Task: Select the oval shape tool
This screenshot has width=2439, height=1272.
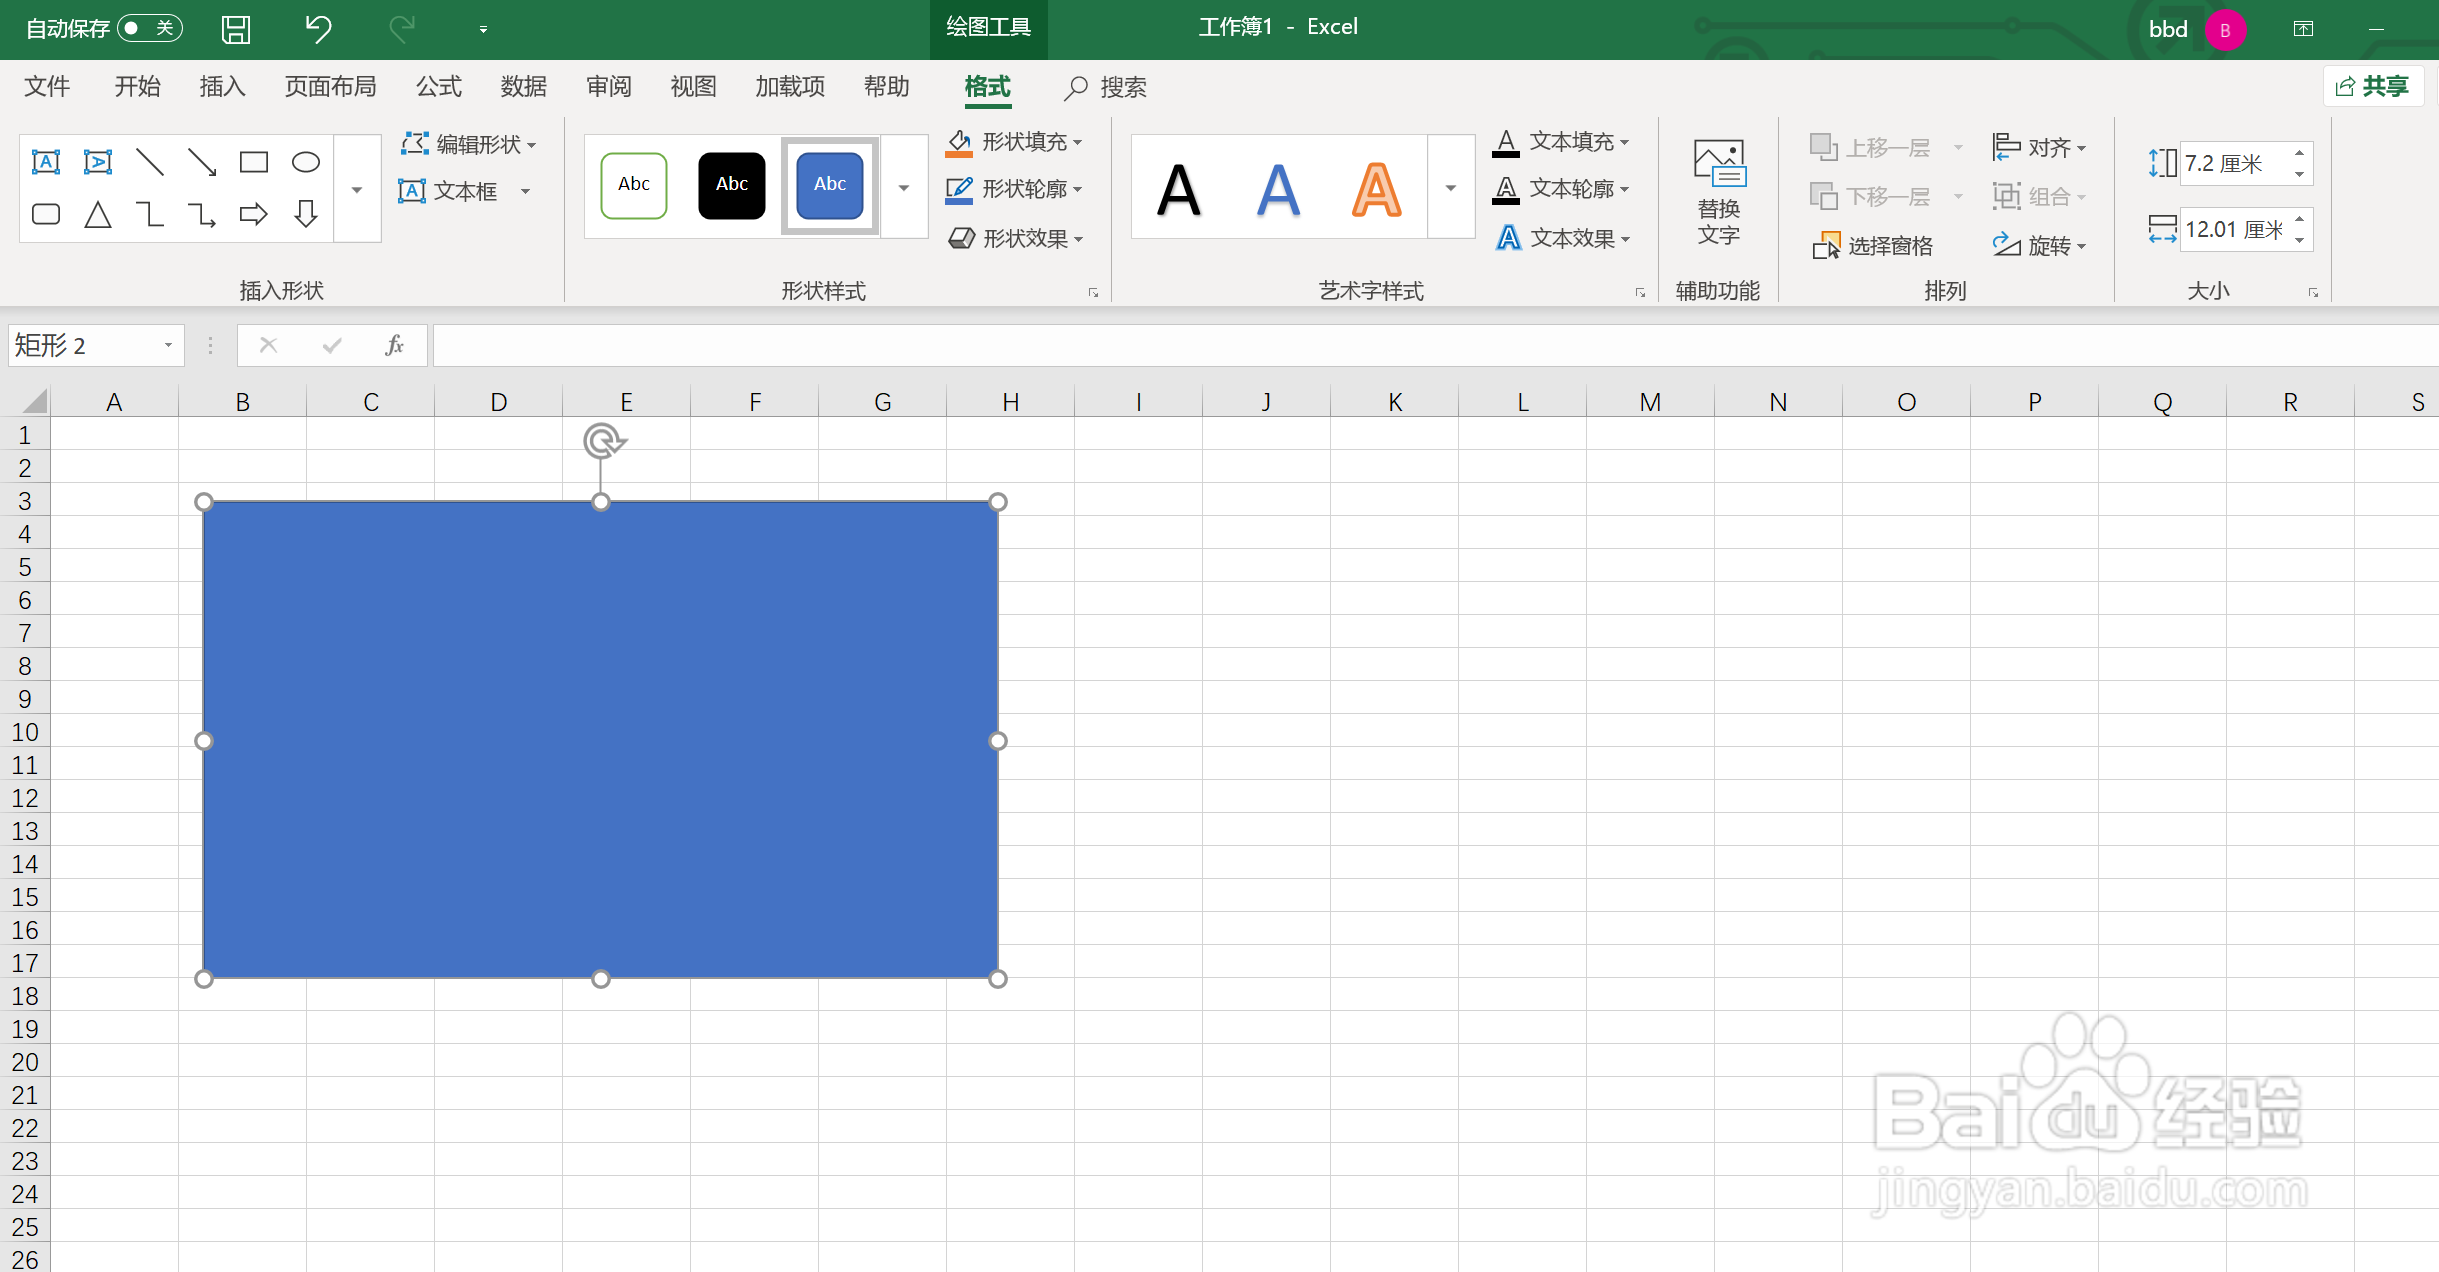Action: coord(305,162)
